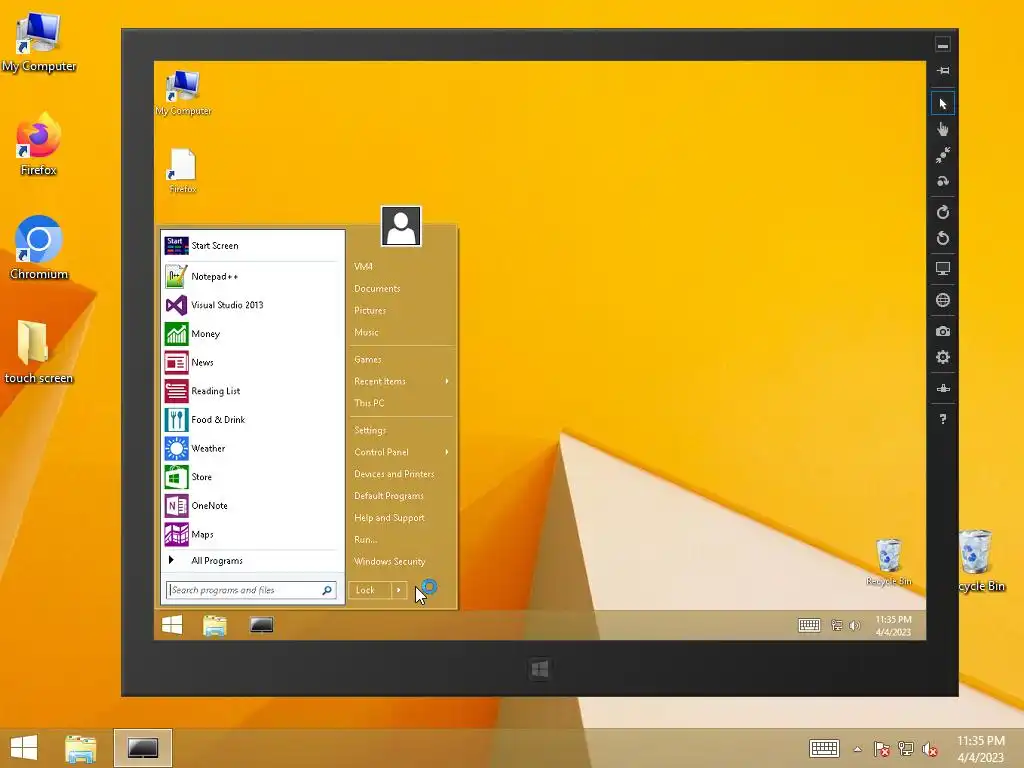Open screenshot settings gear in simulator
Screen dimensions: 1024x768
(942, 357)
